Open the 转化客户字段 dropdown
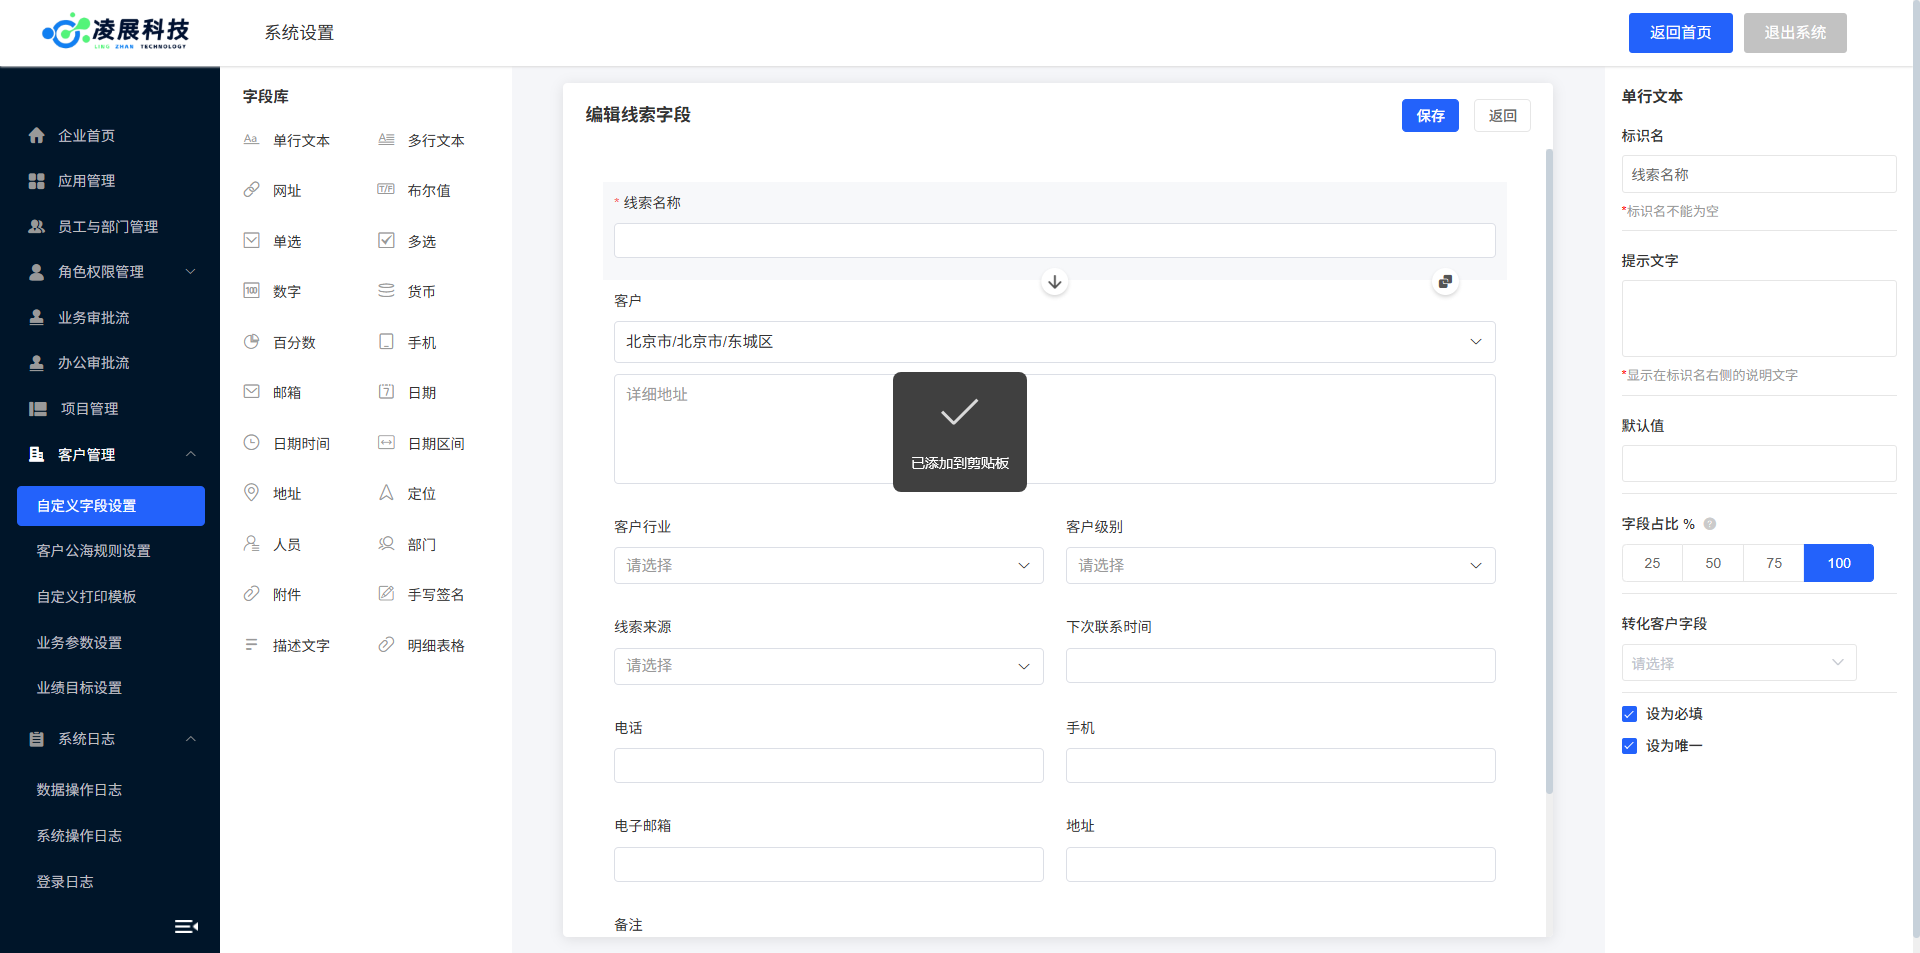 (1738, 663)
